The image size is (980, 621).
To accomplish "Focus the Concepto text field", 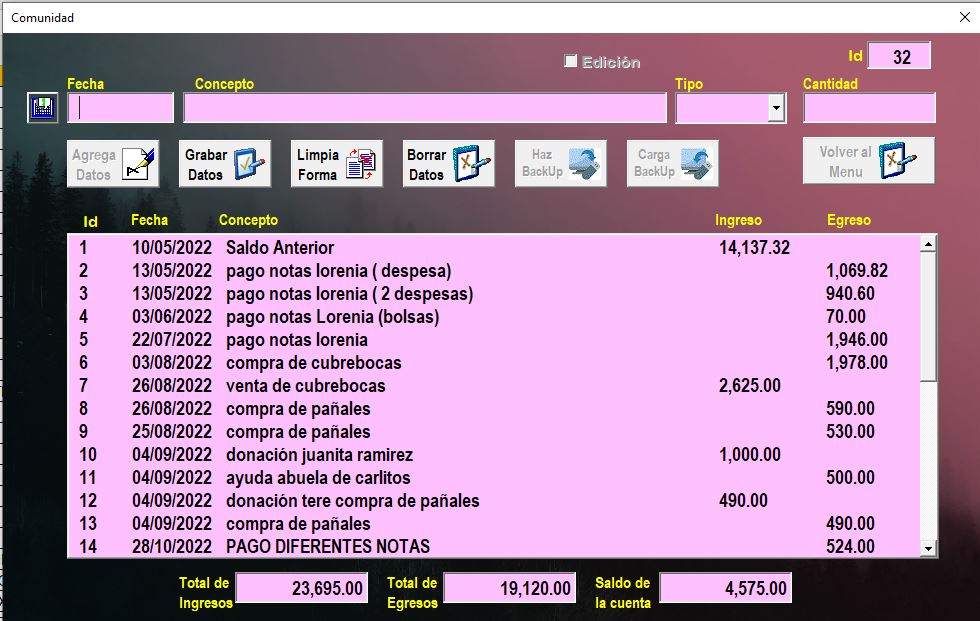I will coord(424,108).
